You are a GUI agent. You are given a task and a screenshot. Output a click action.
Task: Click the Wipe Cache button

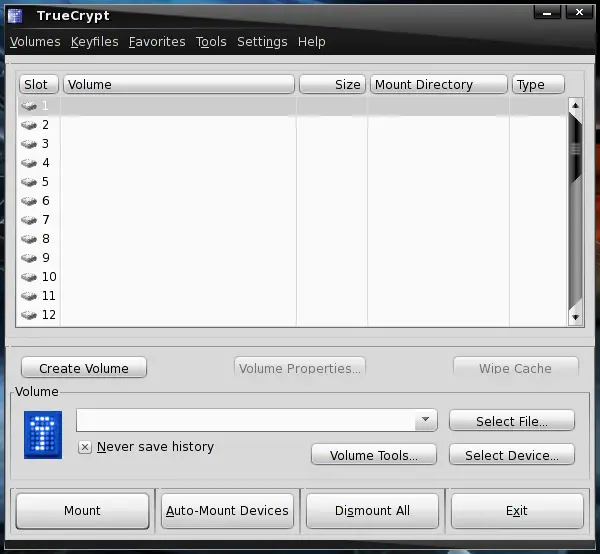[x=515, y=368]
